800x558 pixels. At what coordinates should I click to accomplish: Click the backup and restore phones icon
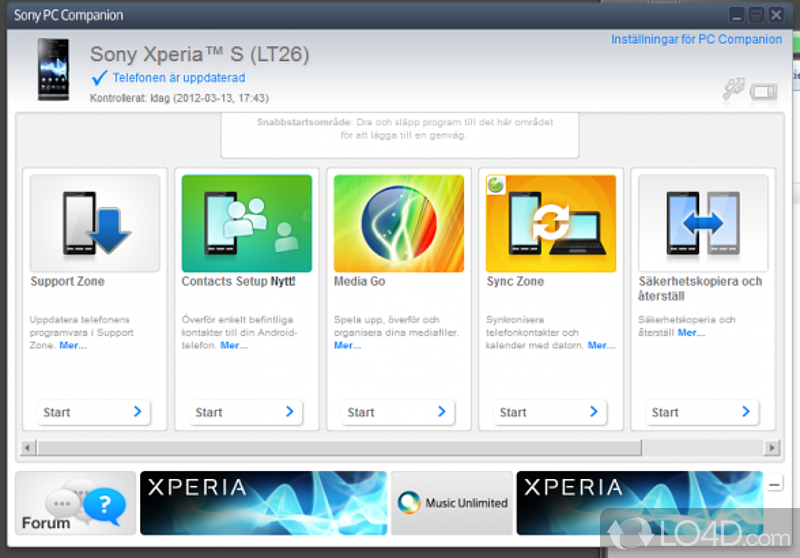(x=703, y=223)
